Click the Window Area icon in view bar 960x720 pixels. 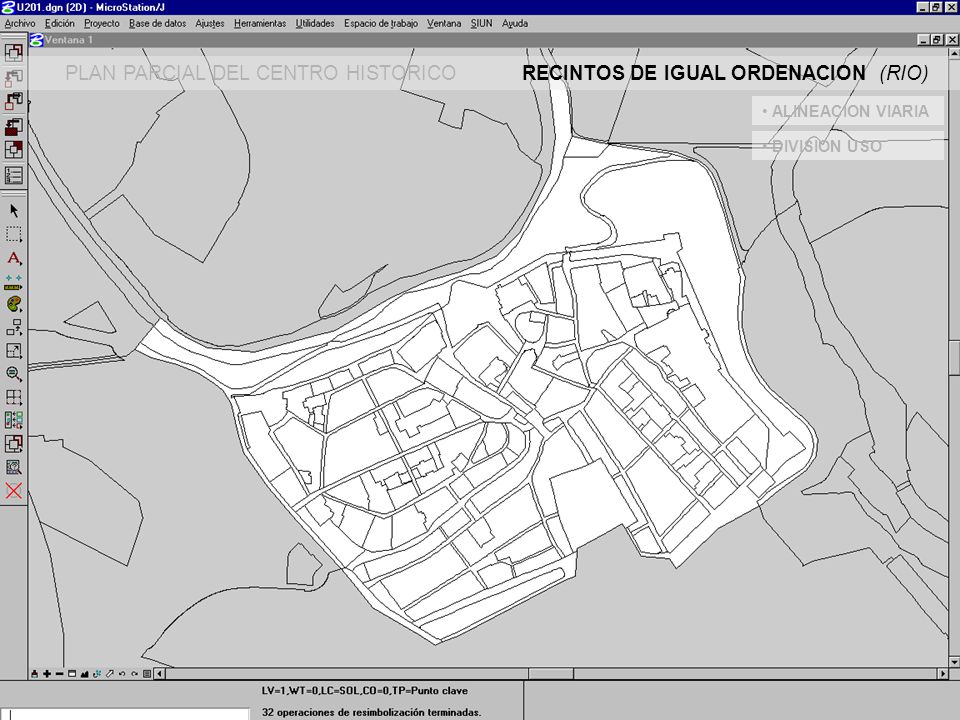click(72, 674)
